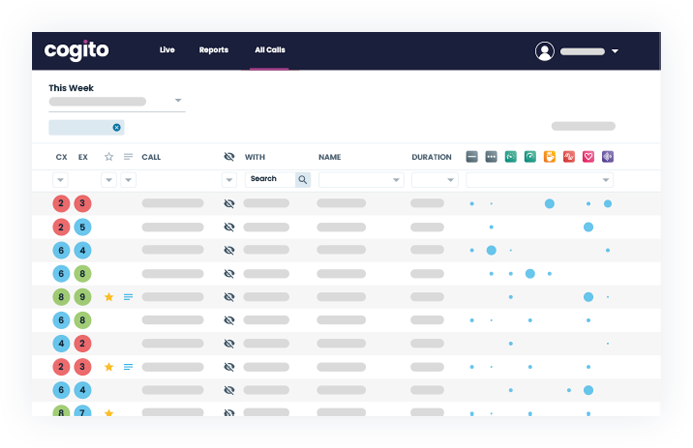Open the call name in the CX 4 EX 2 row
The height and width of the screenshot is (448, 693).
[172, 343]
